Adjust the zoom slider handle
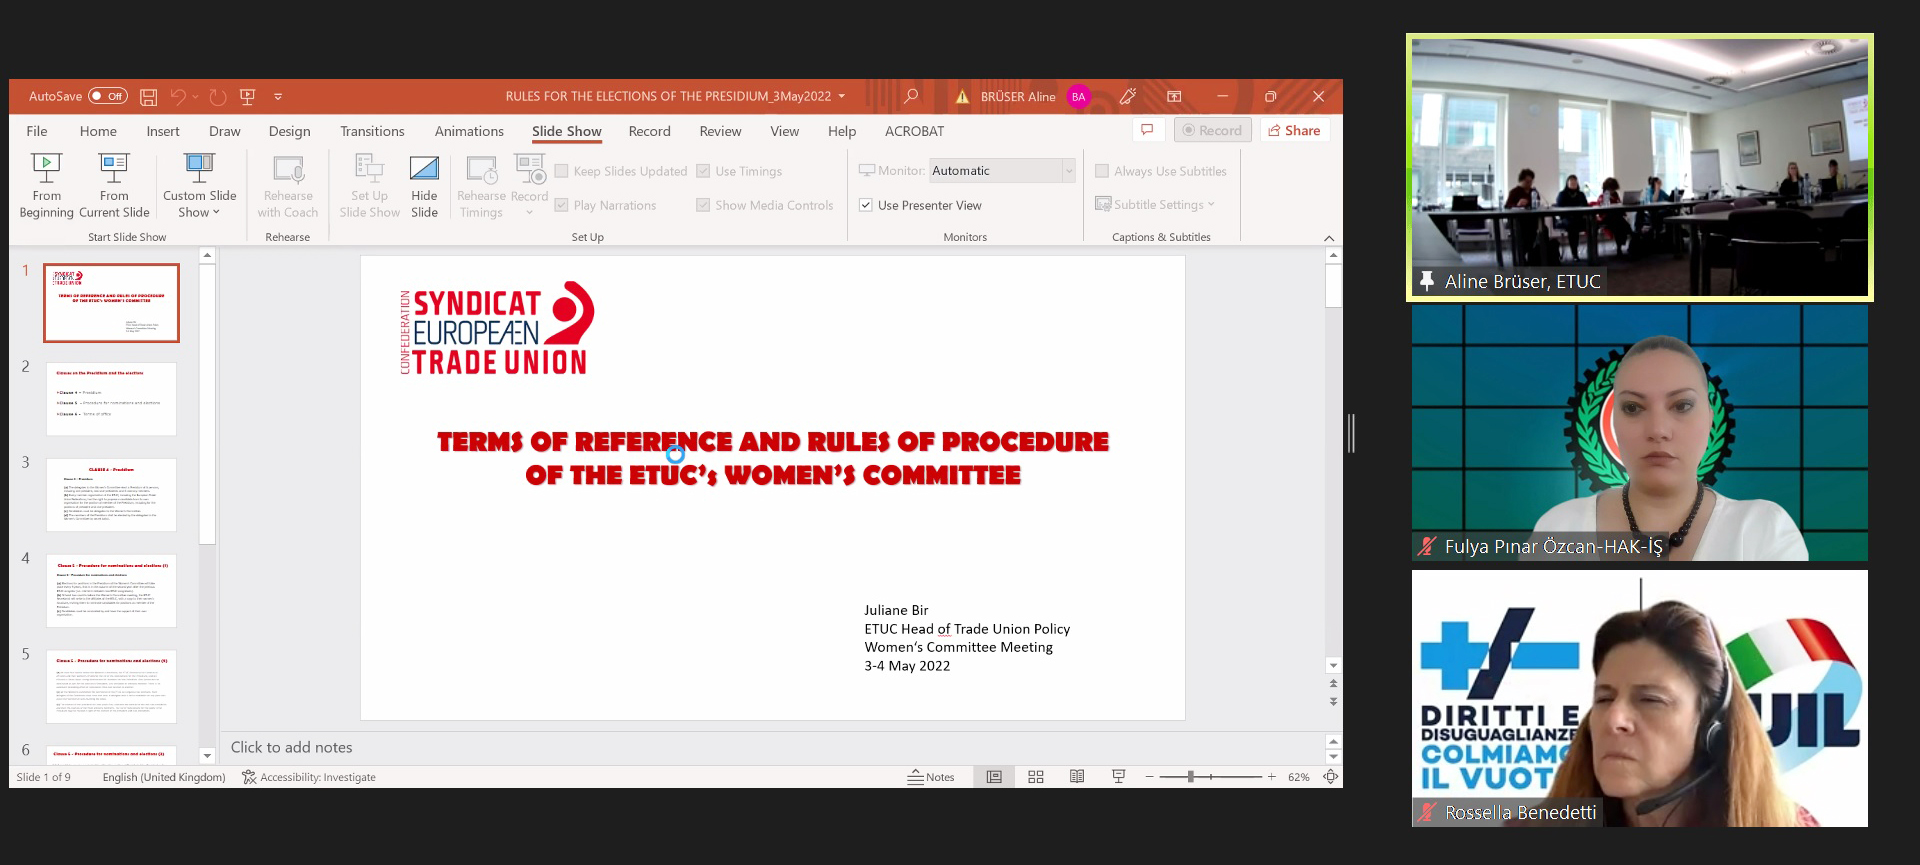 click(x=1190, y=777)
